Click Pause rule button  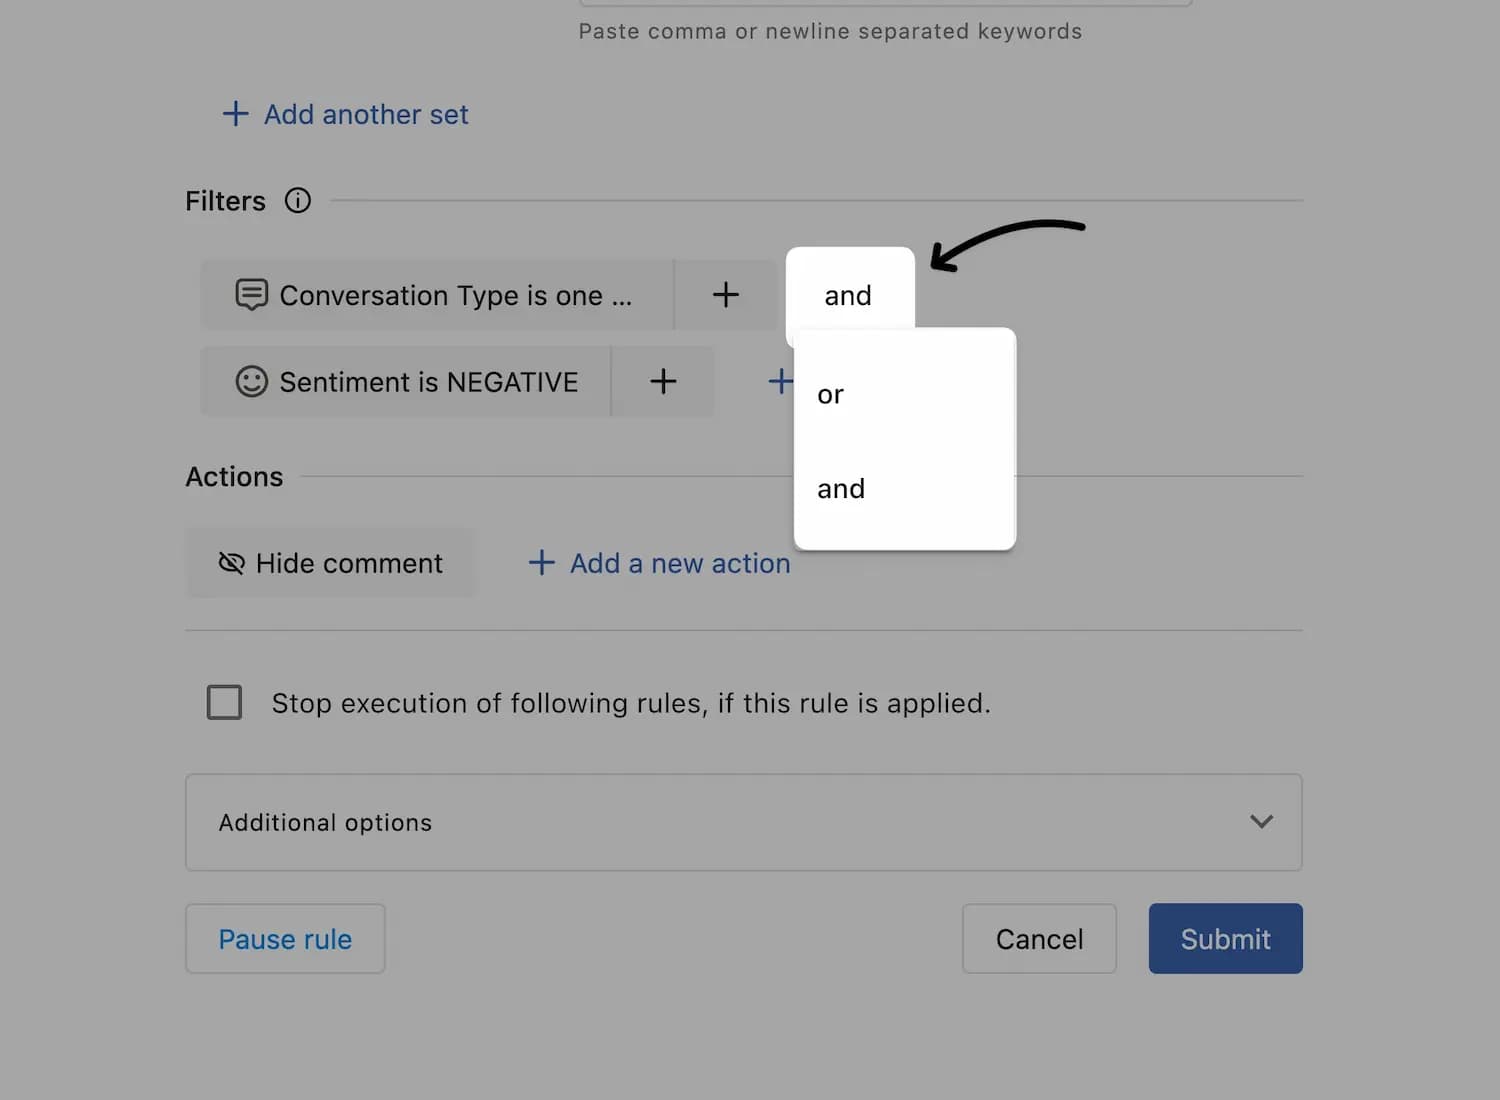coord(285,939)
